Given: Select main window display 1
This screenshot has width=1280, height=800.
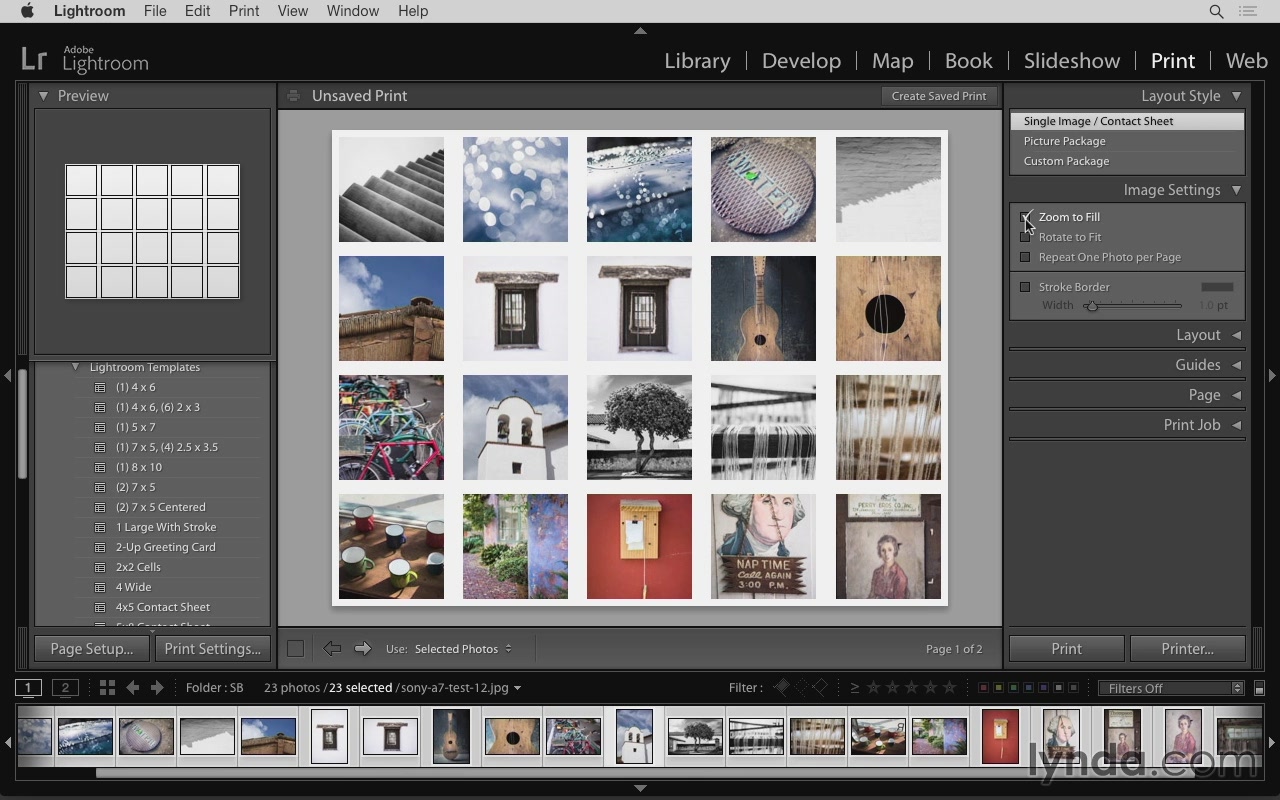Looking at the screenshot, I should click(x=28, y=688).
